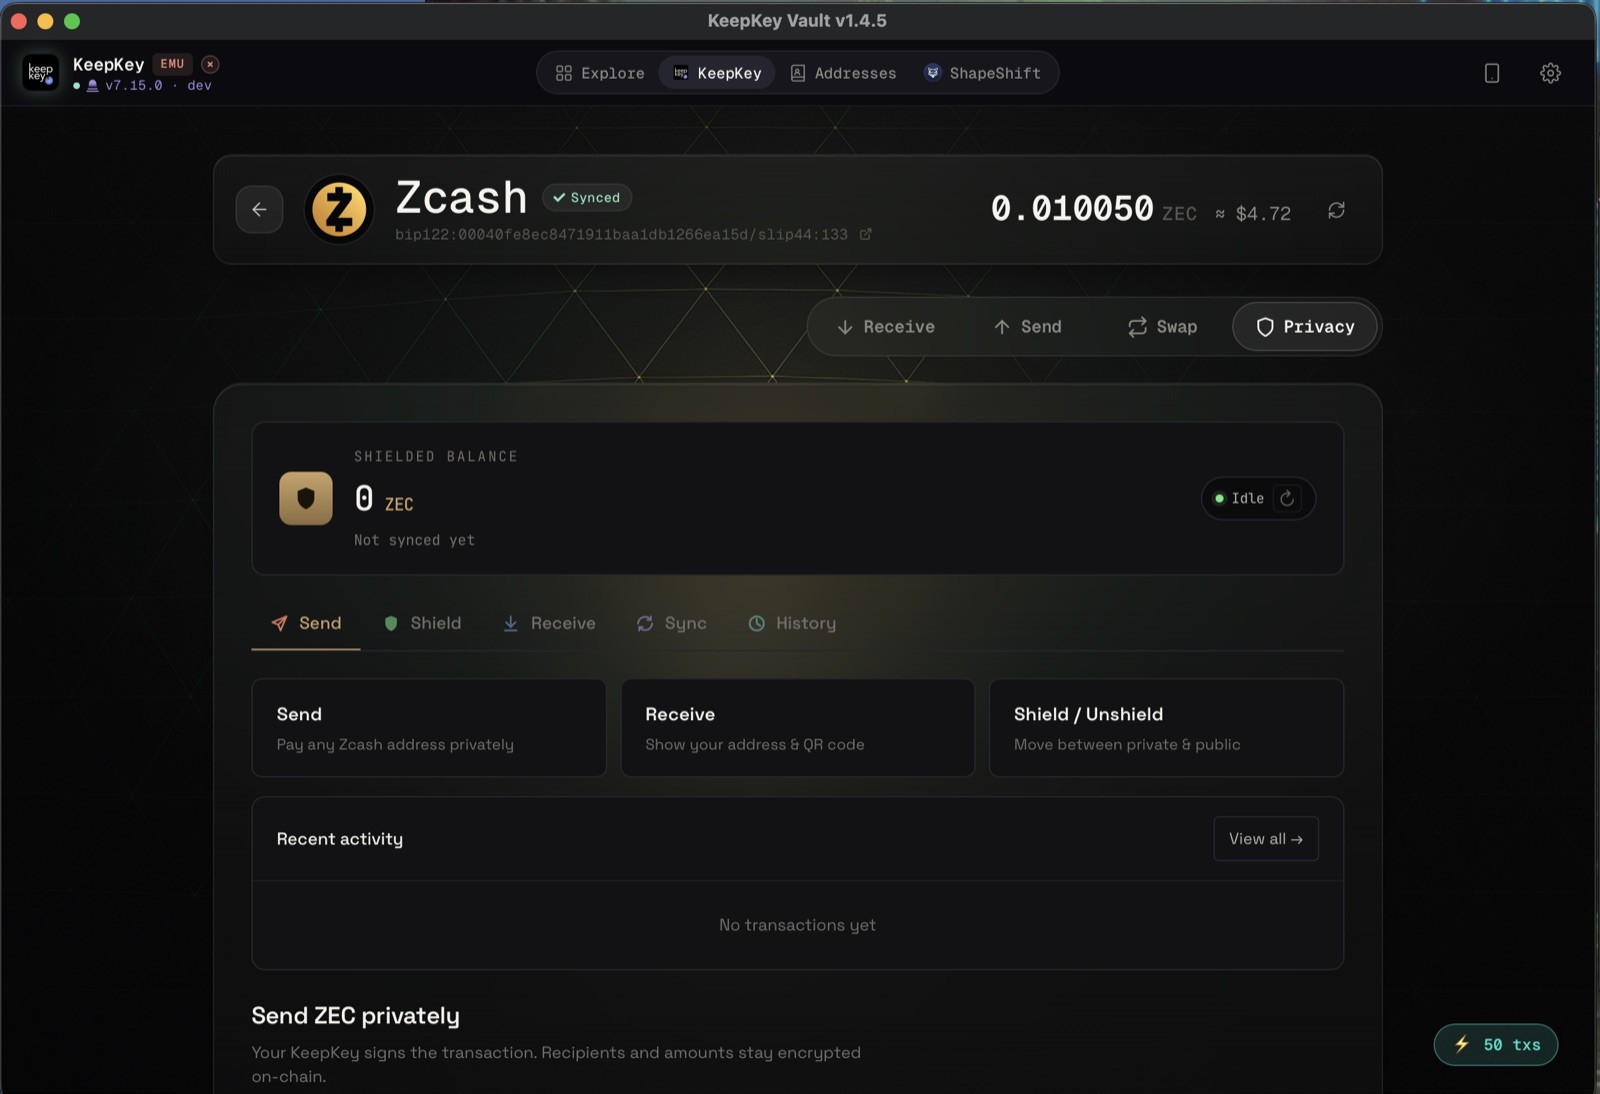Open the Shield / Unshield card
This screenshot has height=1094, width=1600.
click(x=1166, y=728)
